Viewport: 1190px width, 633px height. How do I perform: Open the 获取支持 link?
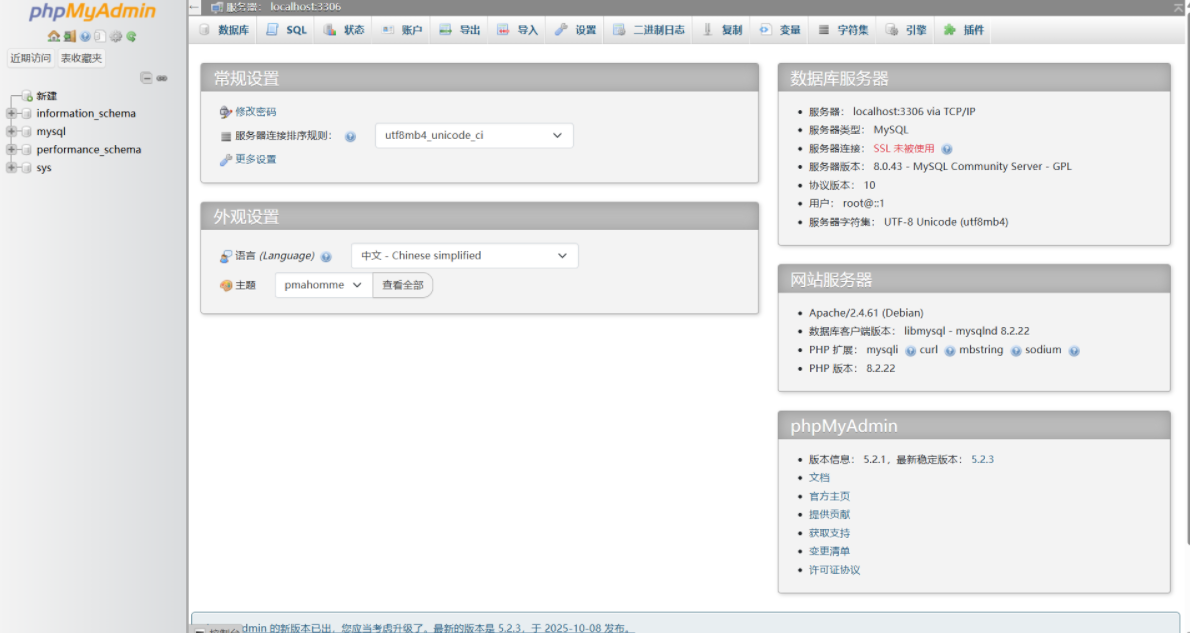pyautogui.click(x=829, y=534)
